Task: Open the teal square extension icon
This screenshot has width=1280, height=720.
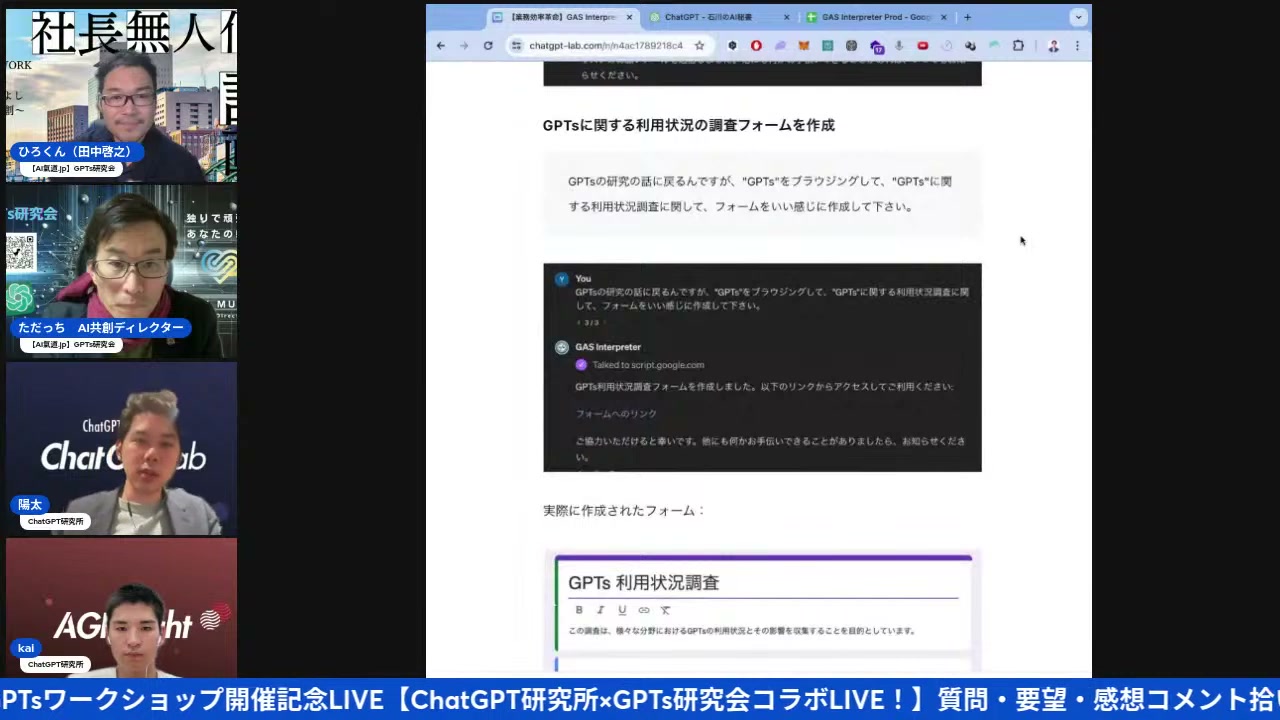Action: [828, 46]
